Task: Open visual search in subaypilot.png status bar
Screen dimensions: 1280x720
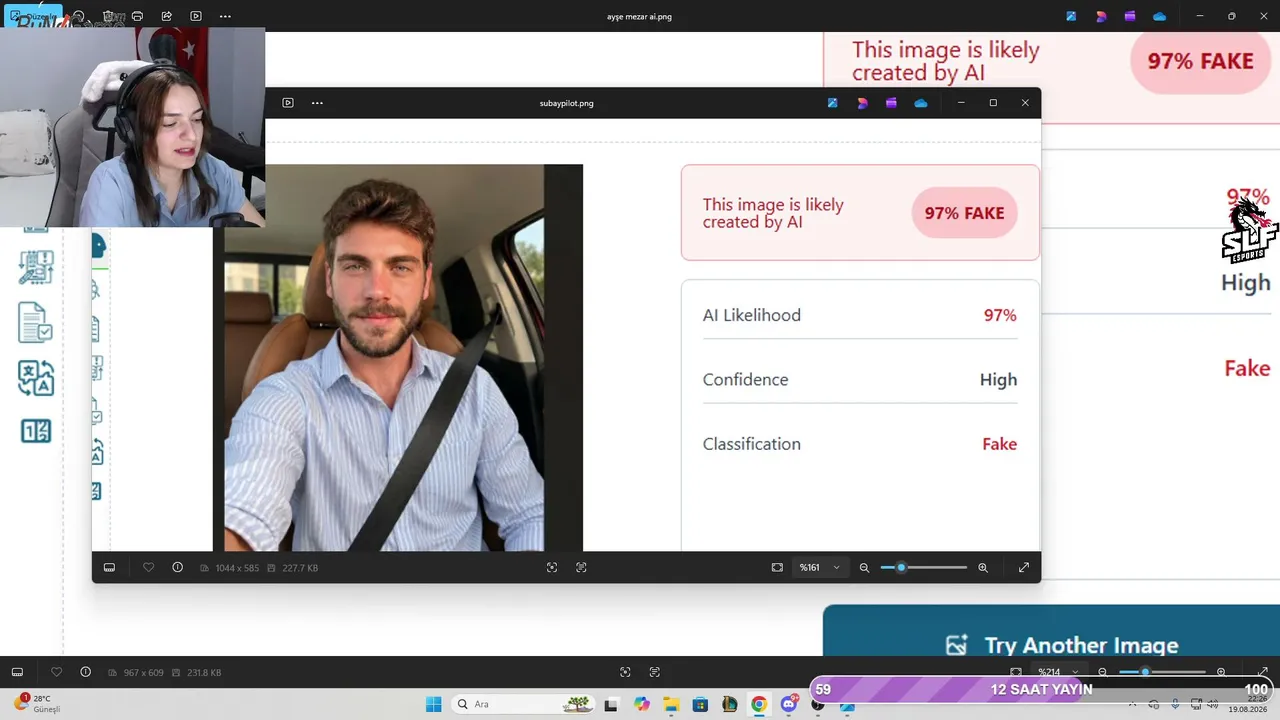Action: pos(552,568)
